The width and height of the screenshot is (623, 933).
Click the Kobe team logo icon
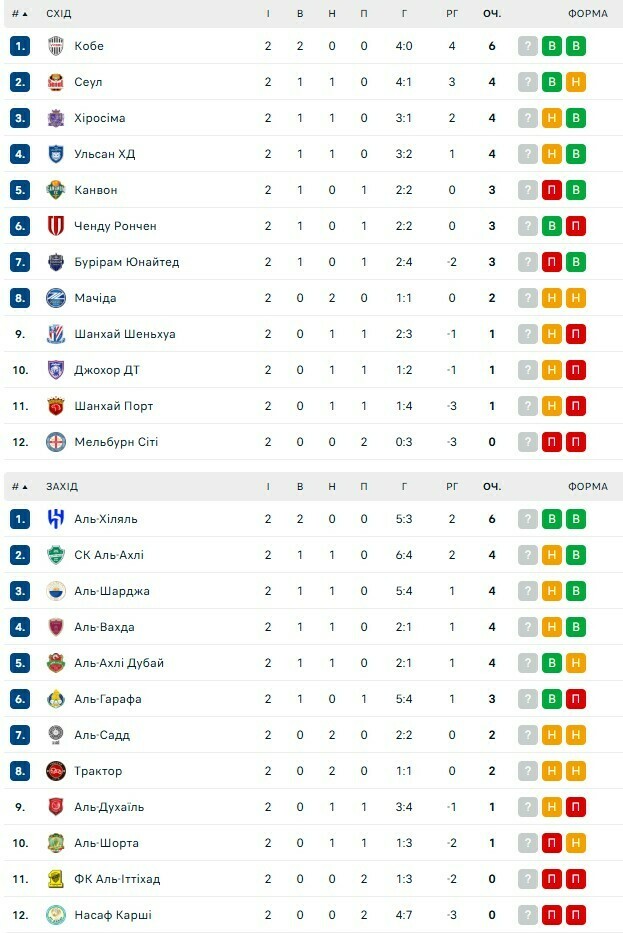point(56,46)
